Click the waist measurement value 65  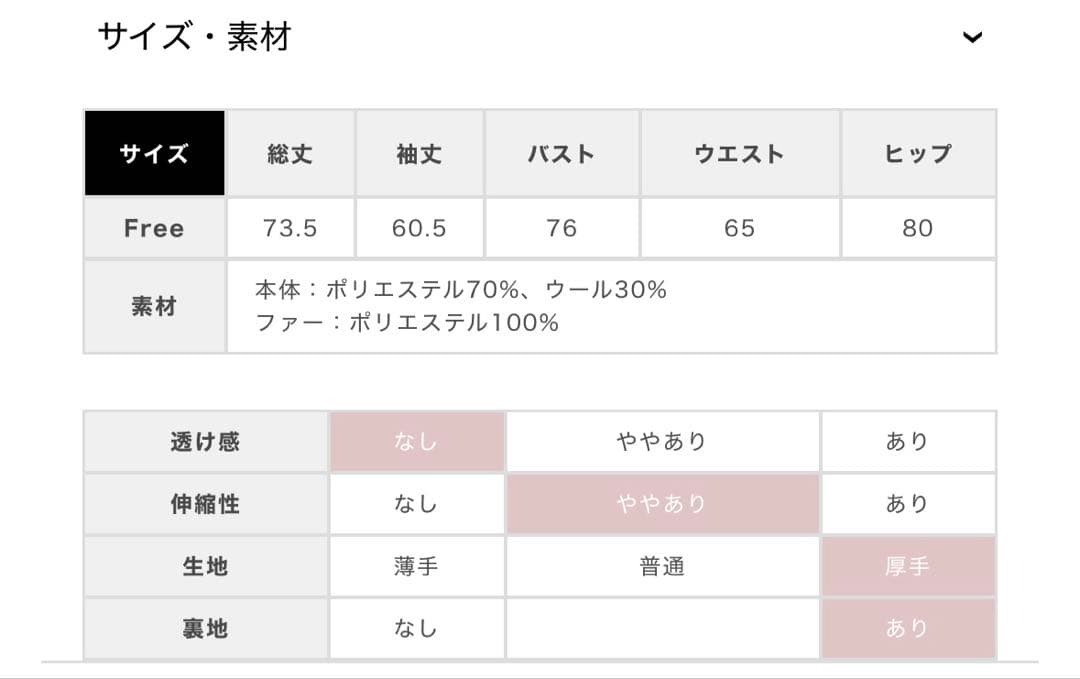point(739,228)
